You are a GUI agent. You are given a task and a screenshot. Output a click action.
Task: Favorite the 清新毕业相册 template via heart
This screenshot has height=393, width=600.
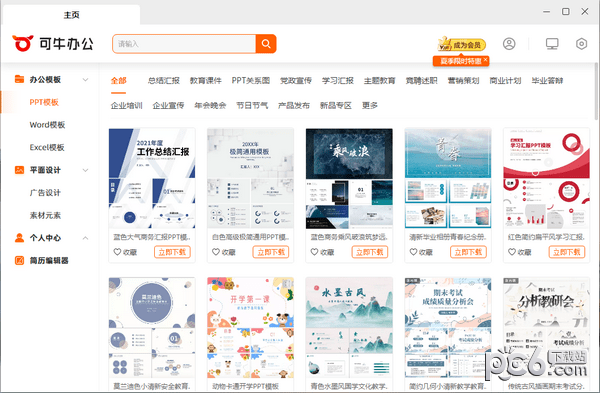pos(413,252)
